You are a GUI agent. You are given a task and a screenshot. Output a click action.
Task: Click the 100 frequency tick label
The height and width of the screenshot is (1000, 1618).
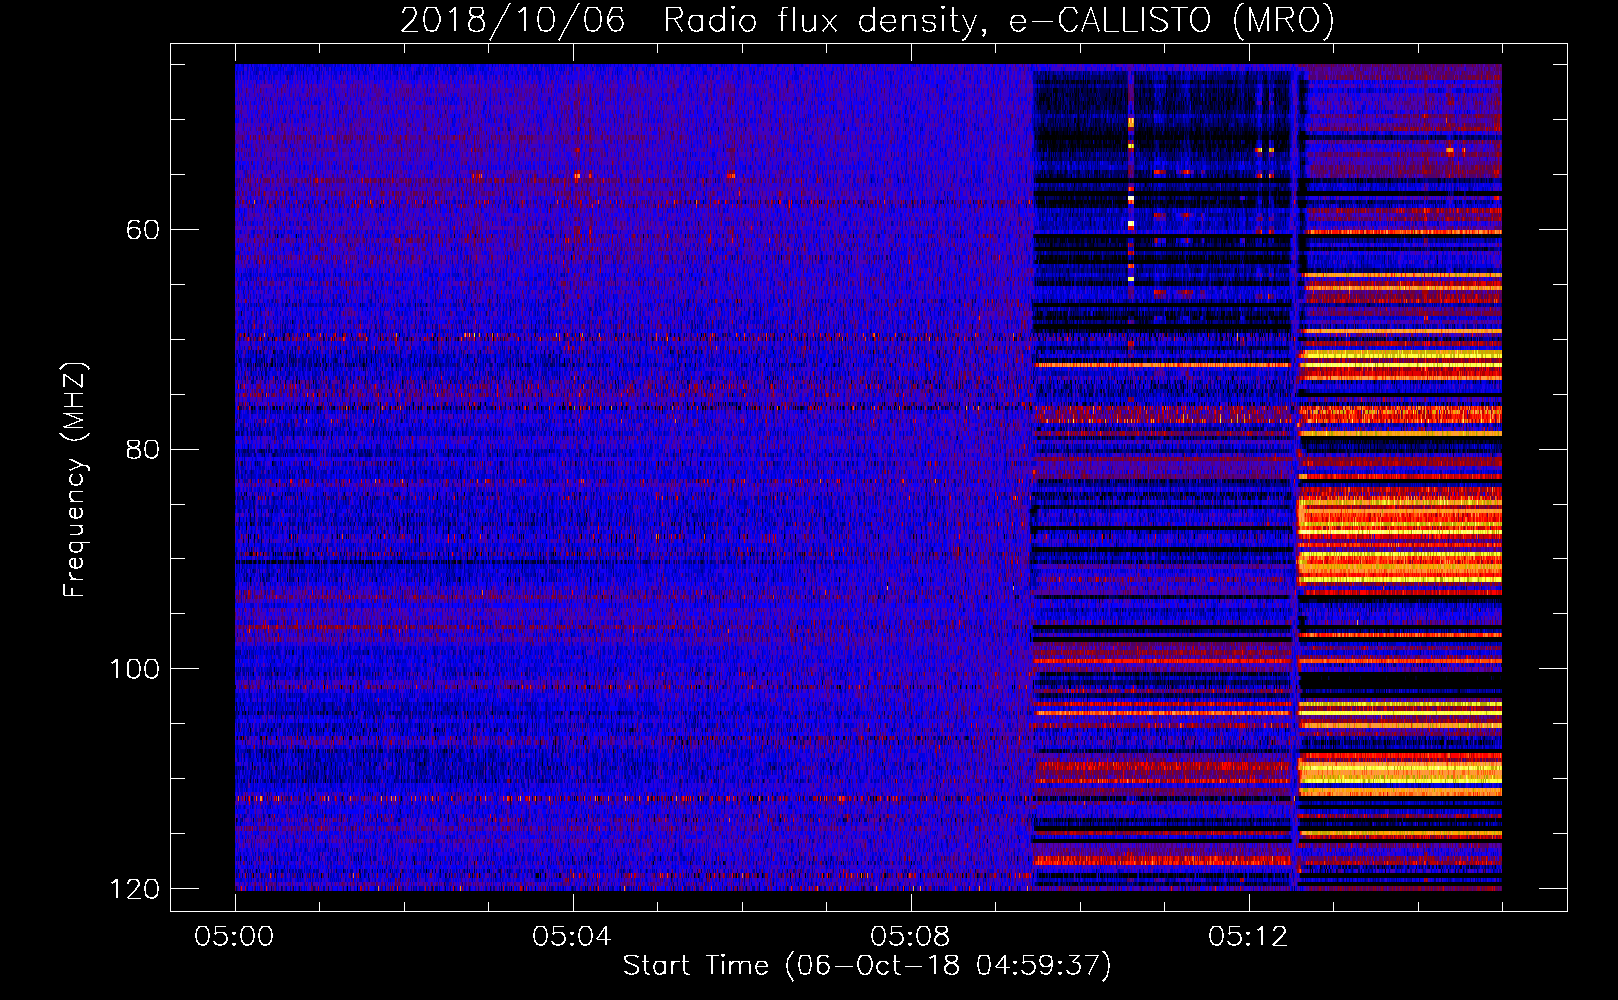coord(134,668)
